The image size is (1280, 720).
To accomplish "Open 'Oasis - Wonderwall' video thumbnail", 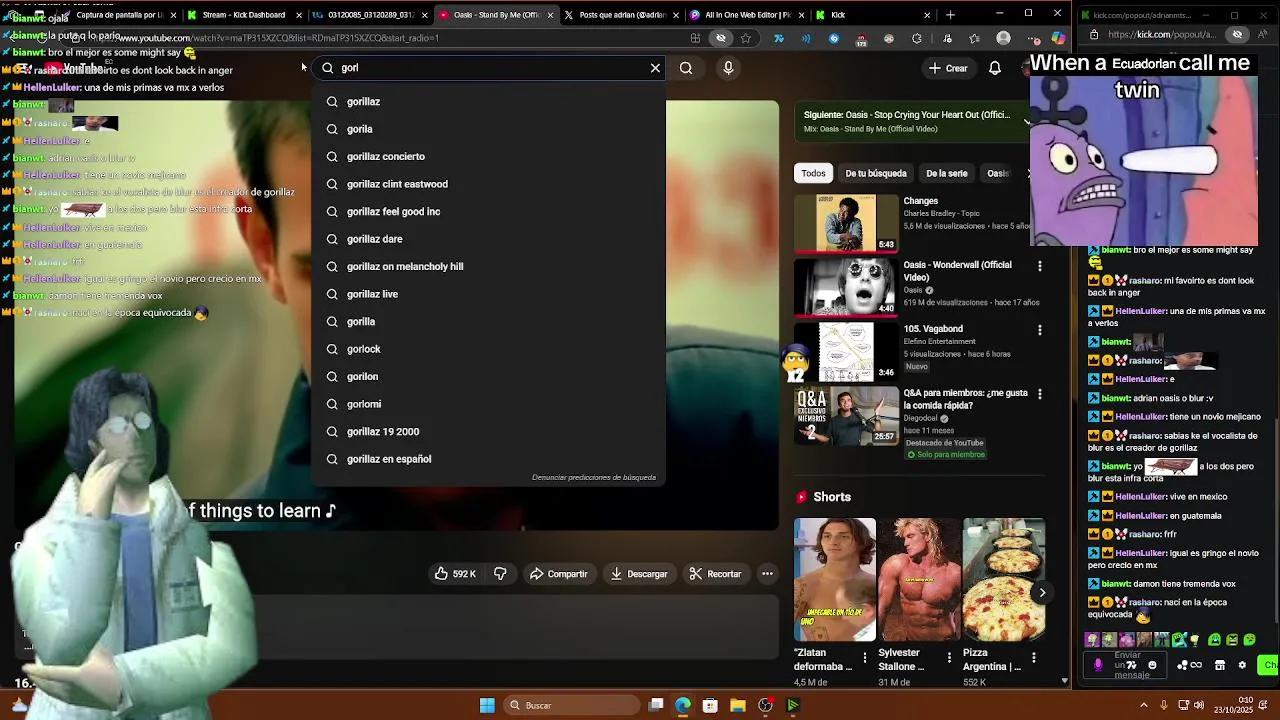I will point(846,287).
